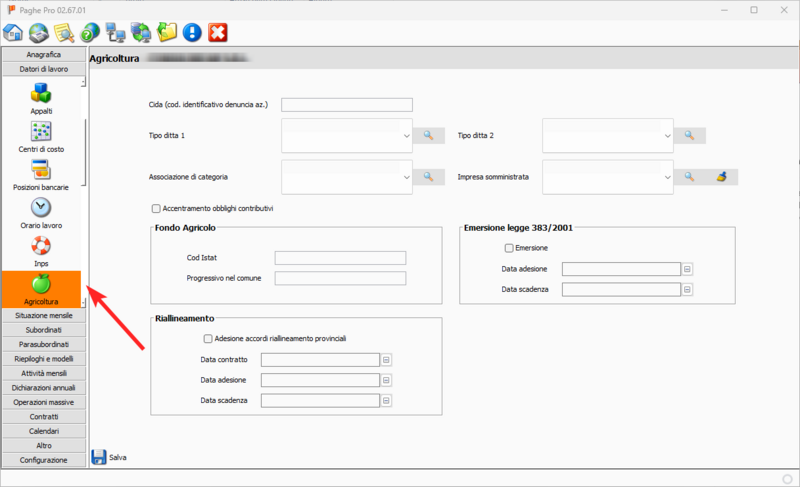The height and width of the screenshot is (487, 800).
Task: Open the Appalti sidebar icon
Action: [x=42, y=94]
